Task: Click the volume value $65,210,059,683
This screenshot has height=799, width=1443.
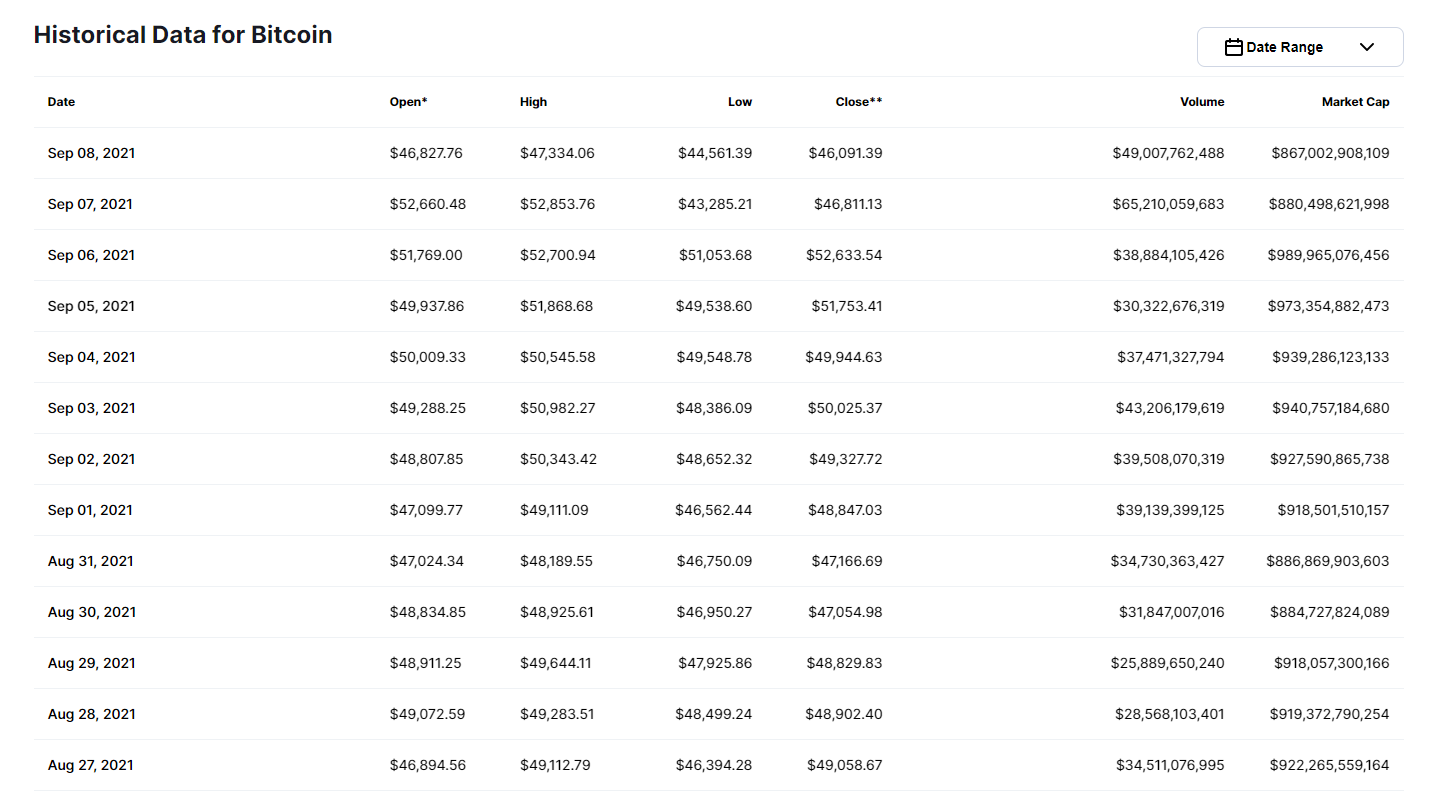Action: 1169,204
